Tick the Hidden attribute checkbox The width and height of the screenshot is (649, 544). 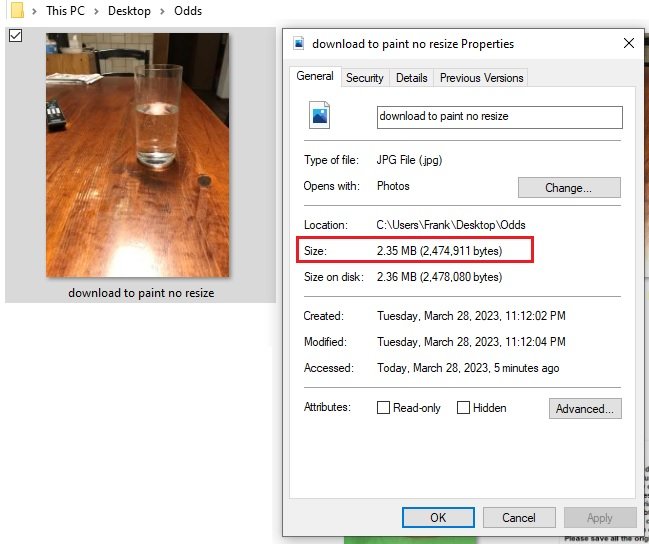464,408
